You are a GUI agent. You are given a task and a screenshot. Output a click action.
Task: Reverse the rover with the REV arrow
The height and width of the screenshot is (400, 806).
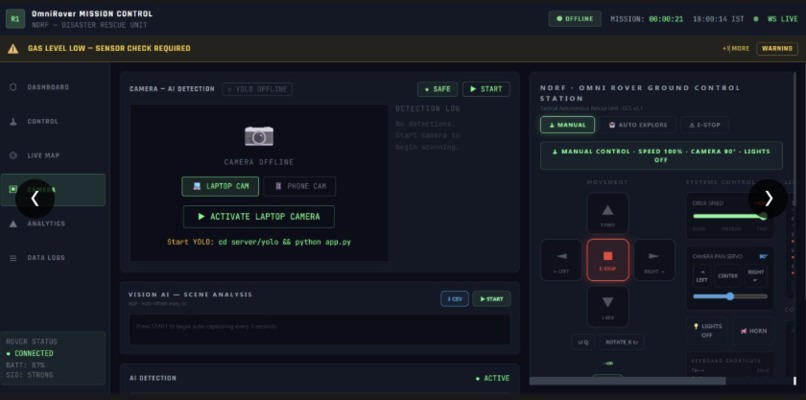pos(608,306)
